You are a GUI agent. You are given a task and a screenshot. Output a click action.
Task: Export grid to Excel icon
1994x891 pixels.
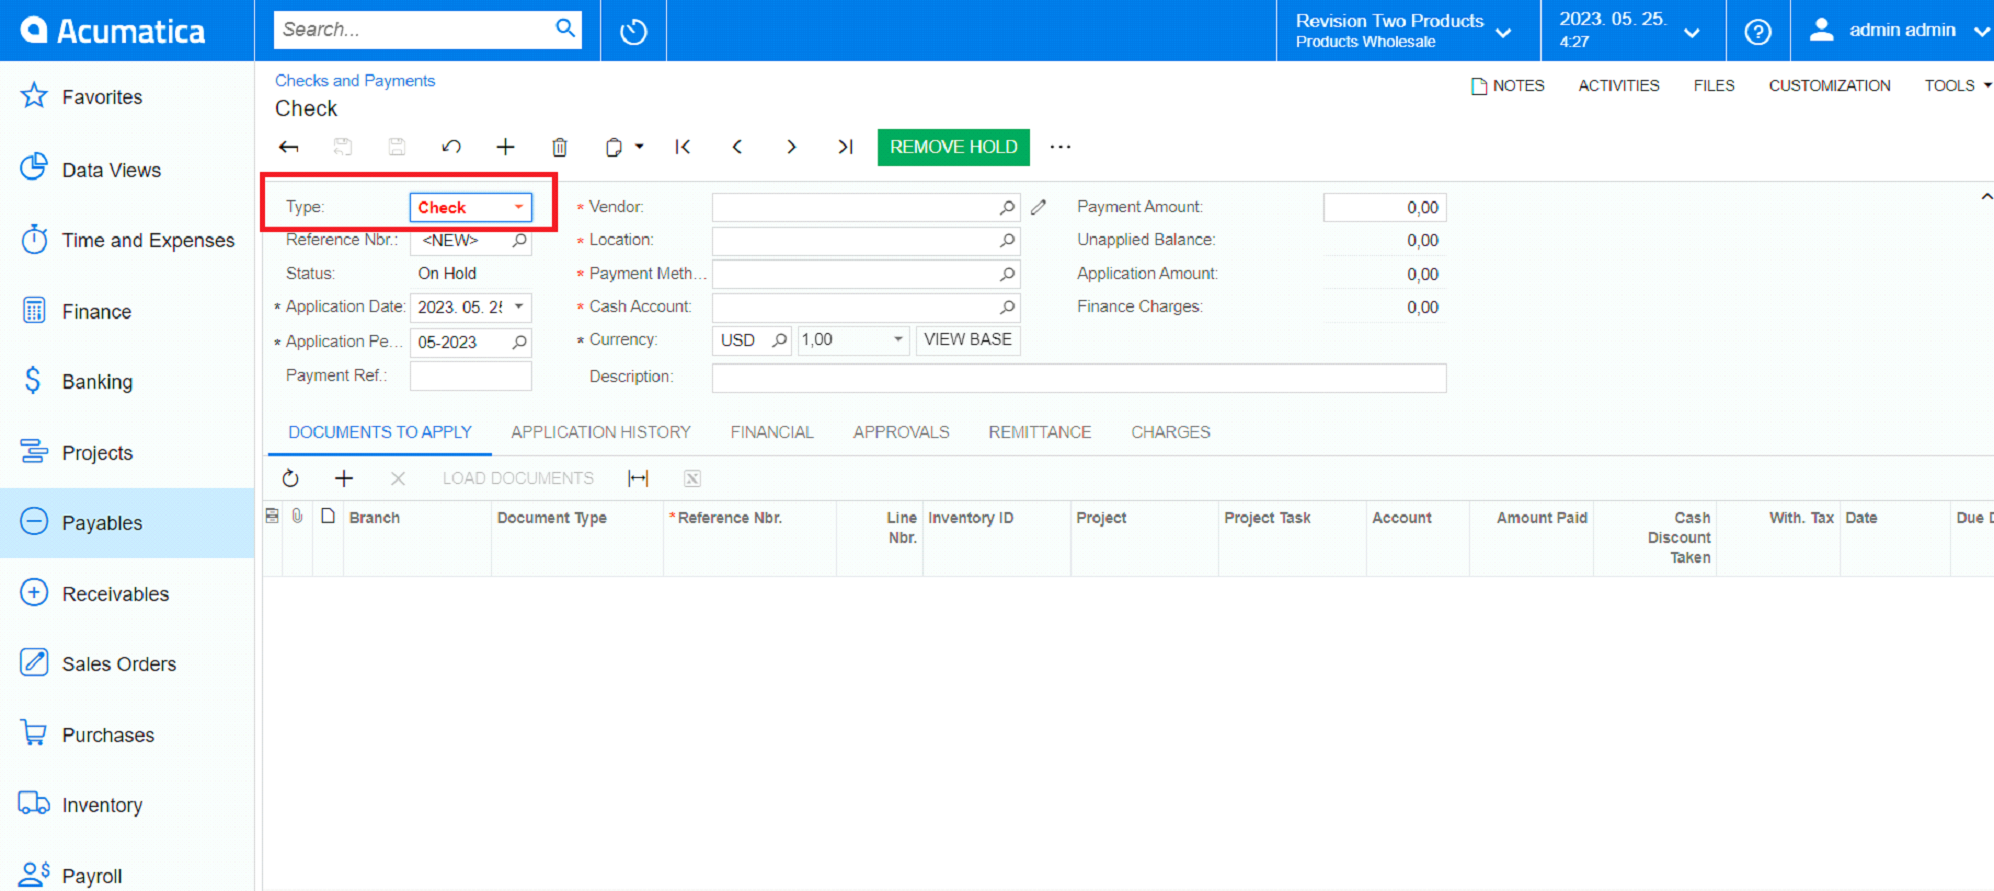click(692, 478)
